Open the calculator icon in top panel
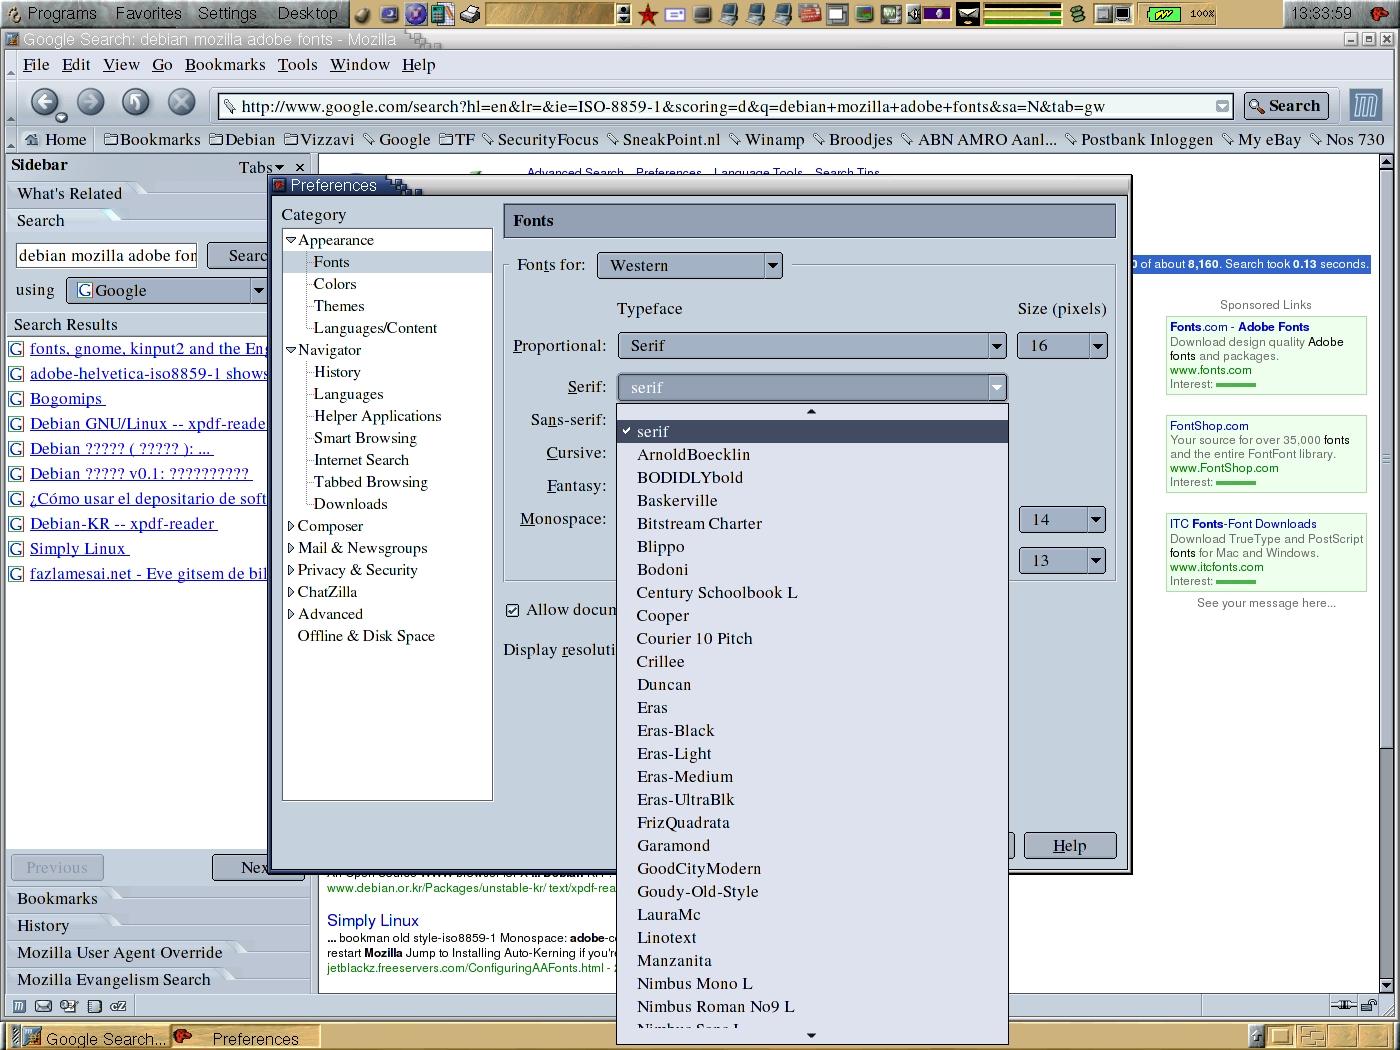 tap(442, 14)
